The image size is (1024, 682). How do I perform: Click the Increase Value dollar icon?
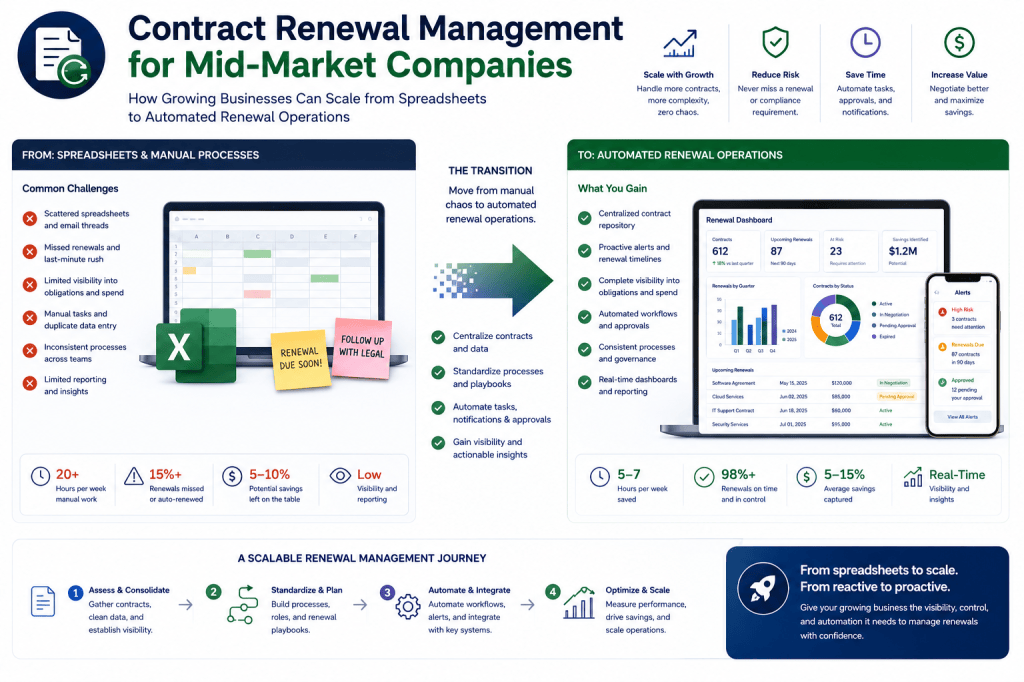click(959, 42)
